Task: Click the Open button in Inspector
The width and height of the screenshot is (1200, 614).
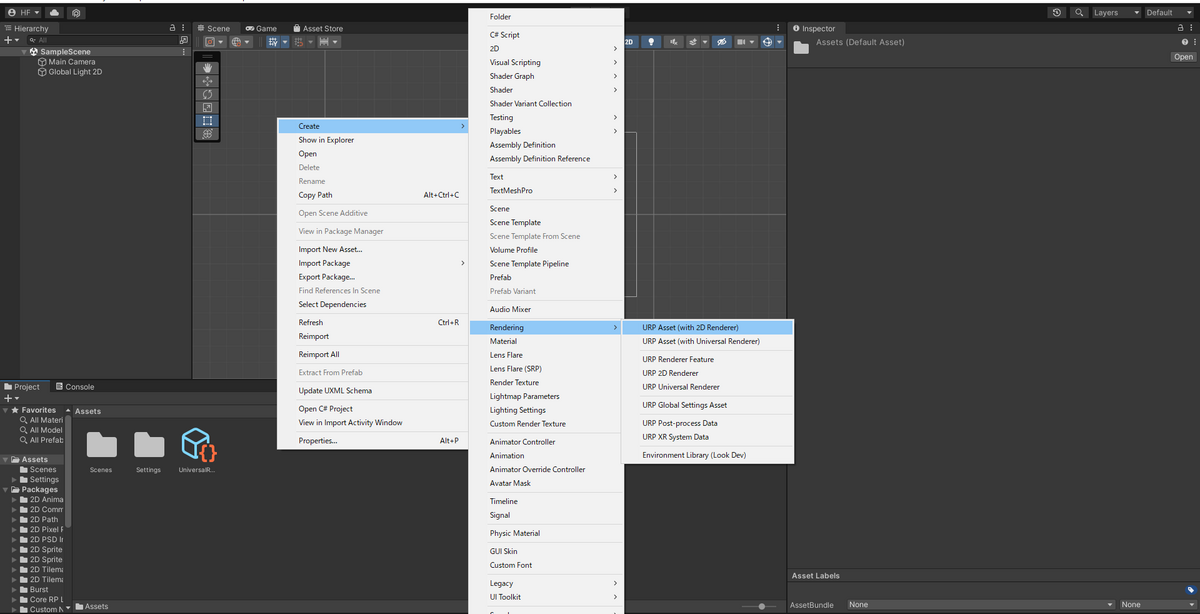Action: click(1183, 57)
